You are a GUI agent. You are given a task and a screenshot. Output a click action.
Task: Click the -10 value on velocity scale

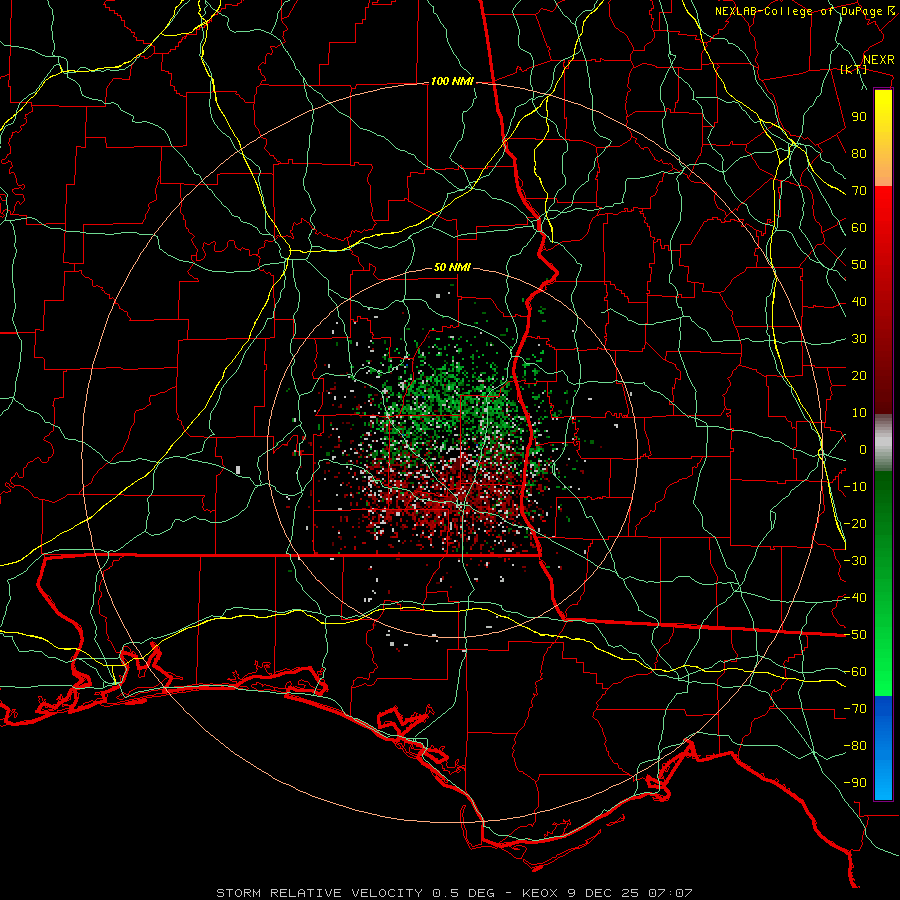click(x=855, y=487)
